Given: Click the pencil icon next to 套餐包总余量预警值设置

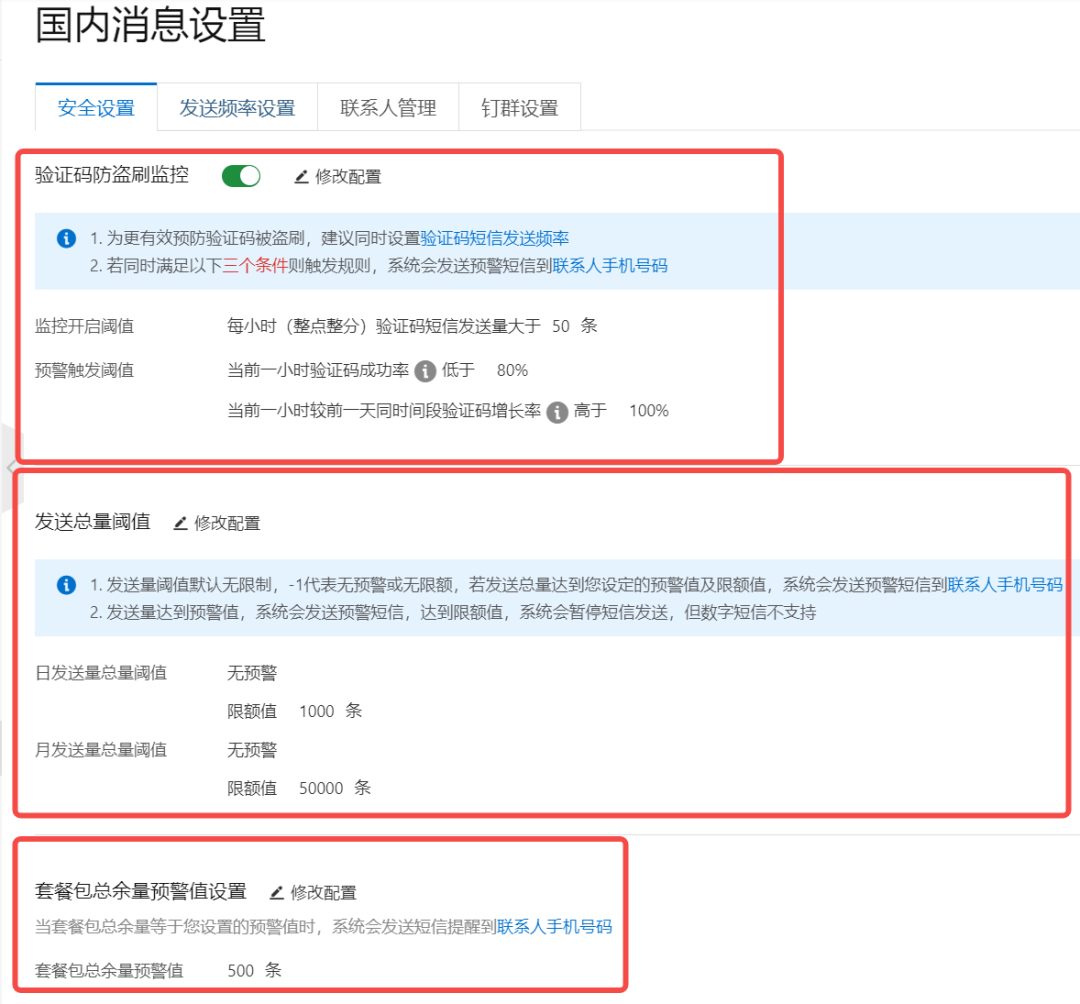Looking at the screenshot, I should point(277,892).
